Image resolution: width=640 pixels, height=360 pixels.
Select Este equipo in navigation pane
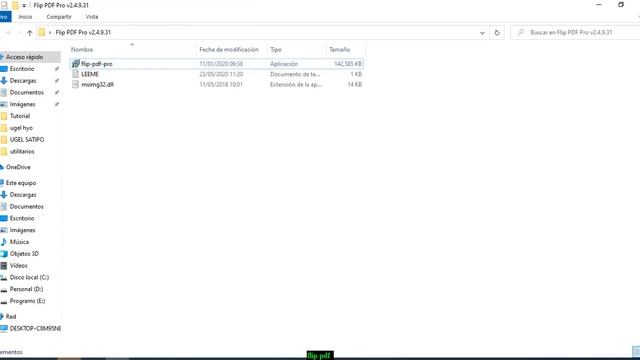click(21, 183)
